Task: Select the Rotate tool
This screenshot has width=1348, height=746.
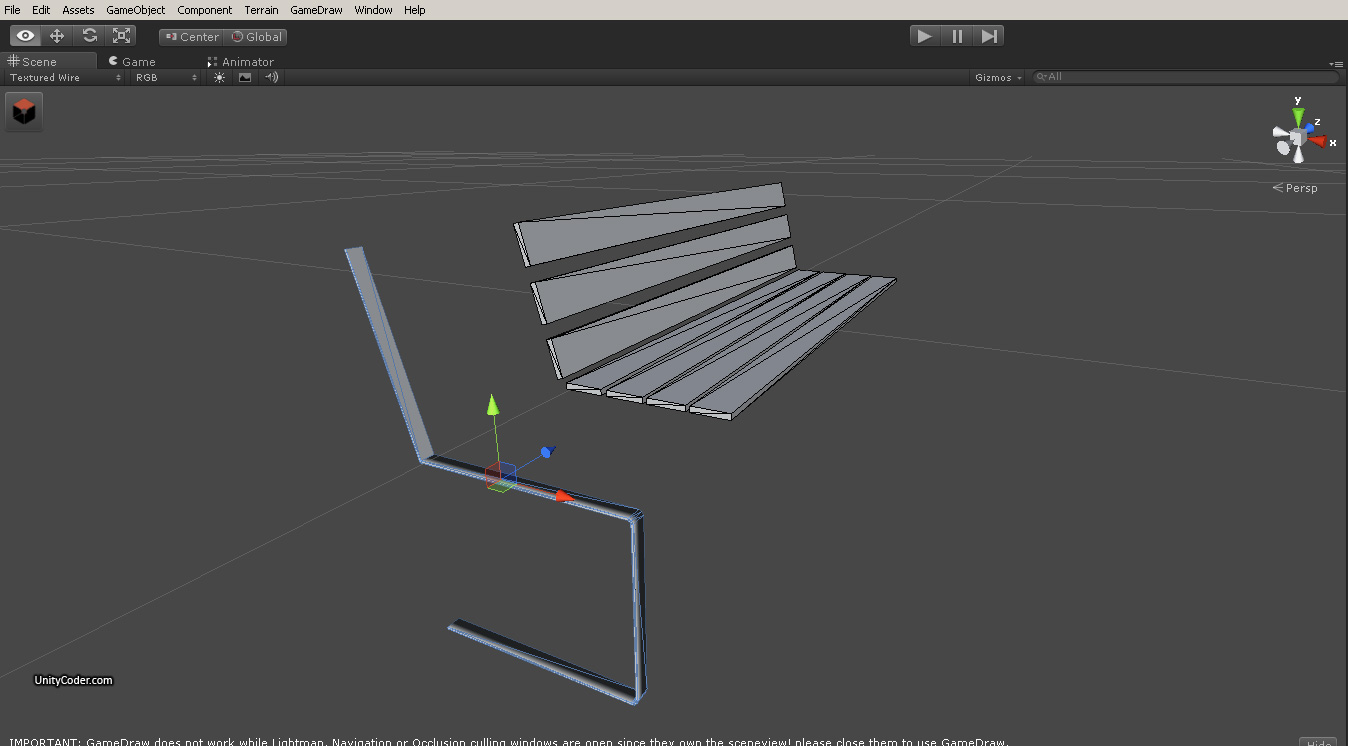Action: pyautogui.click(x=89, y=35)
